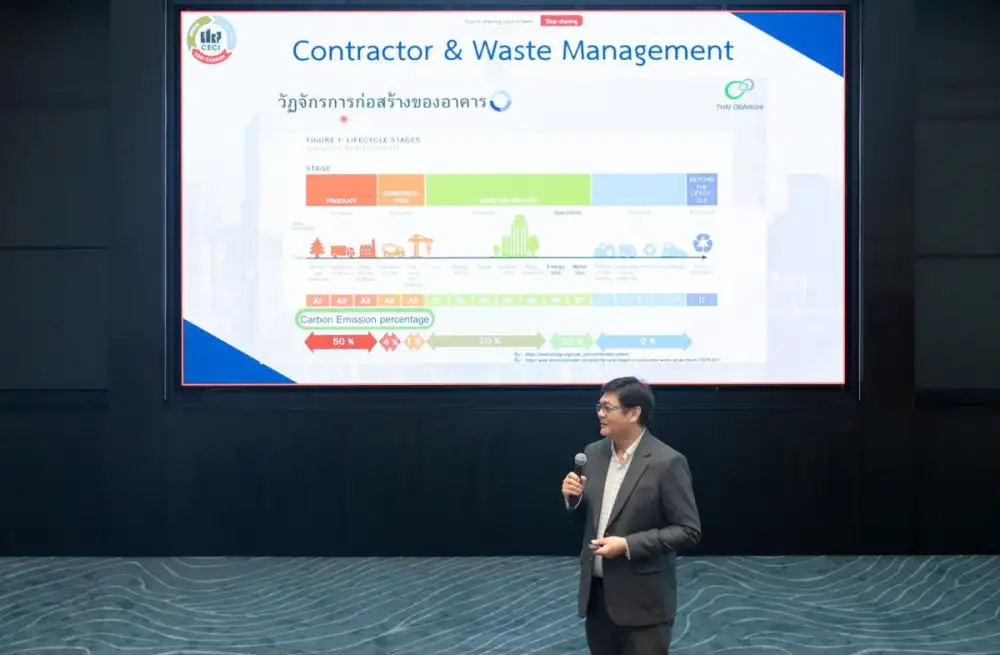This screenshot has width=1000, height=655.
Task: Select the orange CONSTRUCTION stage block
Action: click(401, 190)
